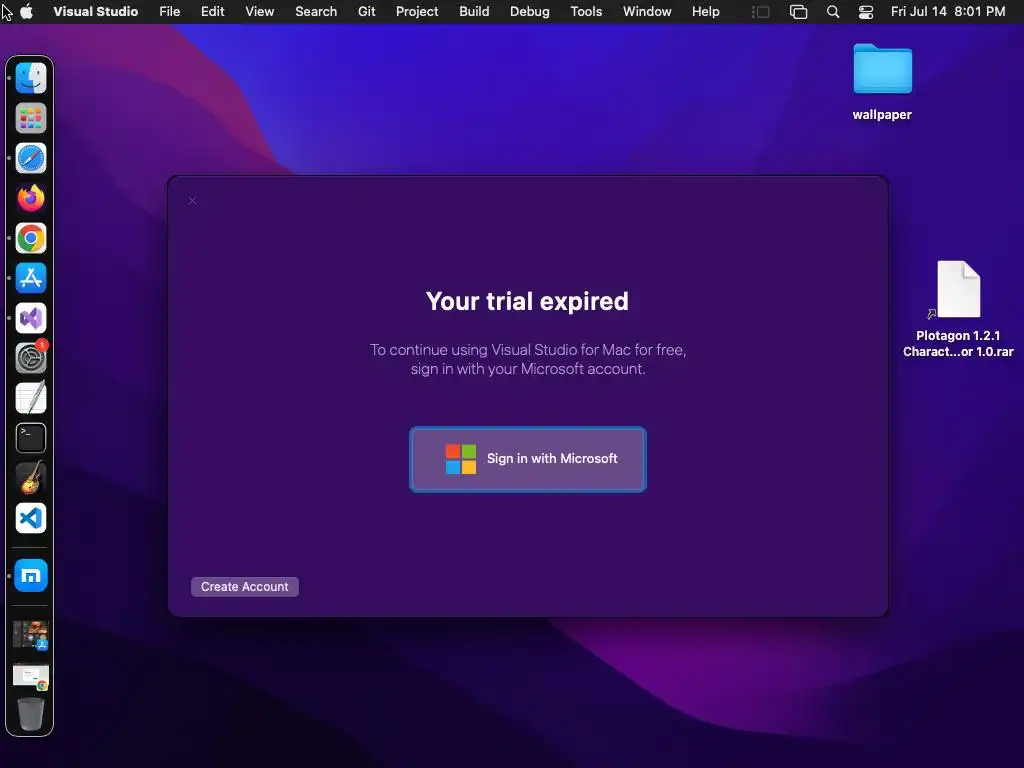Open the Trash in the dock
This screenshot has width=1024, height=768.
[31, 713]
